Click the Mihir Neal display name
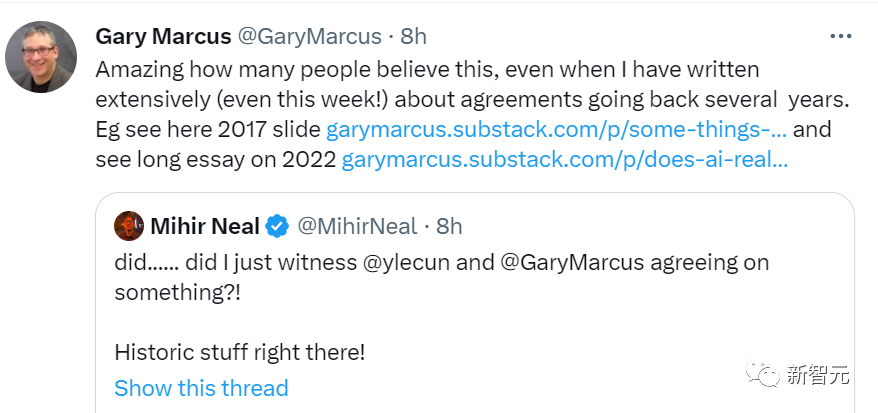This screenshot has width=878, height=413. coord(205,226)
